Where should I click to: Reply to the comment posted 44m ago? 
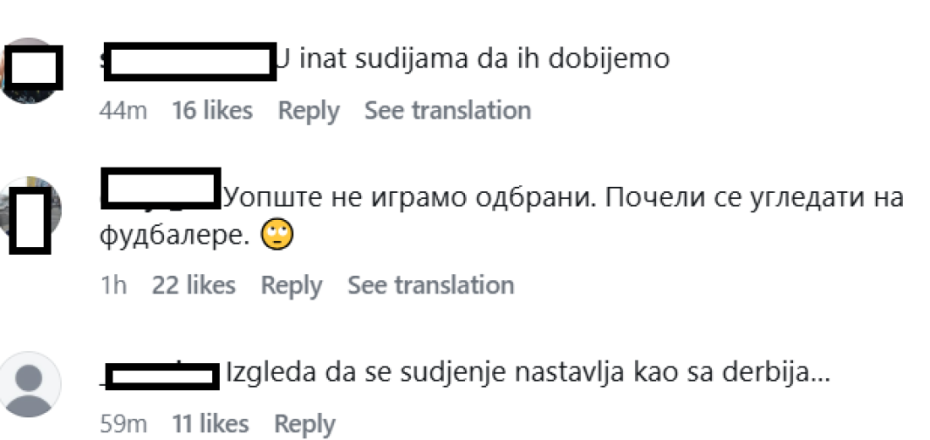[308, 110]
